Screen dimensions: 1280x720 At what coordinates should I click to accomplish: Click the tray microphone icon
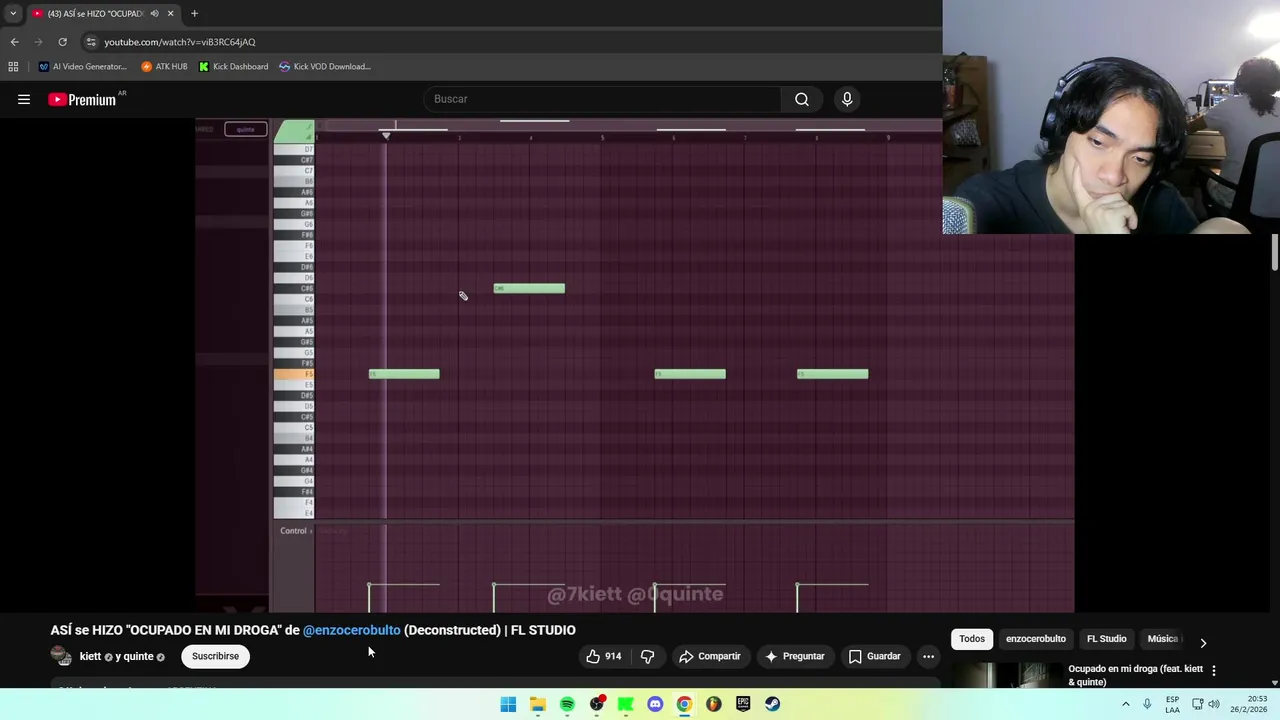pyautogui.click(x=1147, y=704)
